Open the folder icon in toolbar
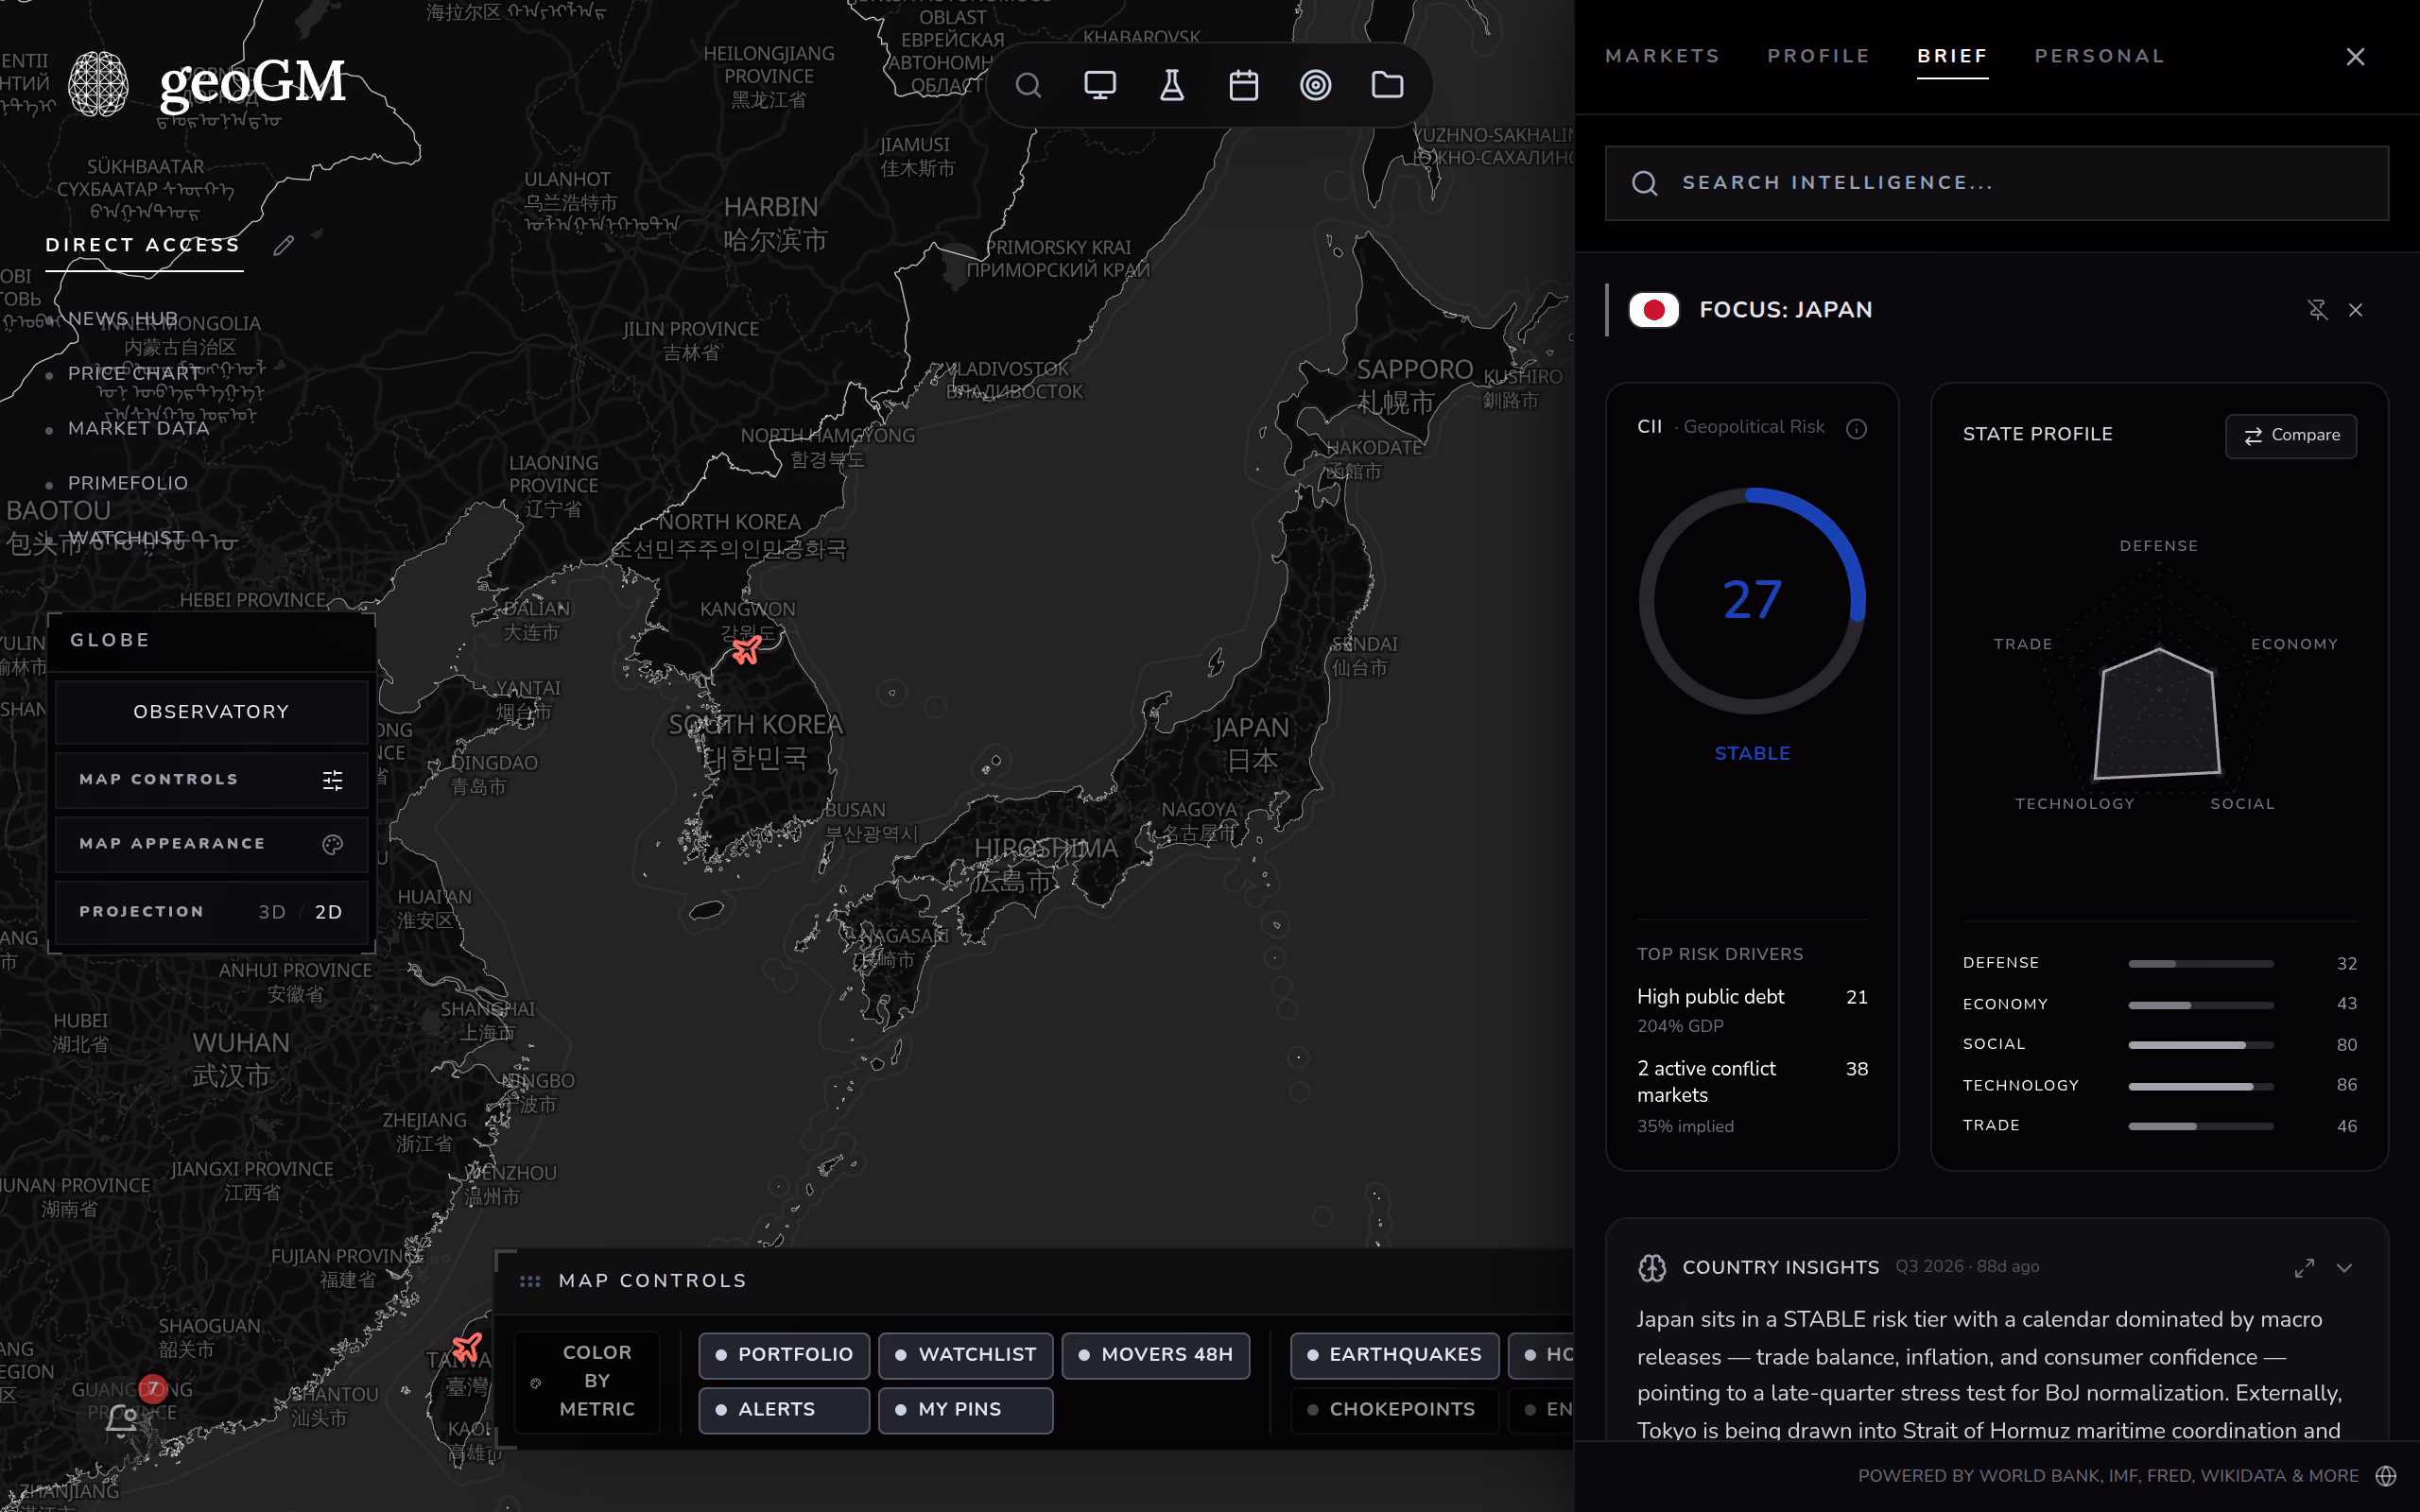 coord(1388,85)
